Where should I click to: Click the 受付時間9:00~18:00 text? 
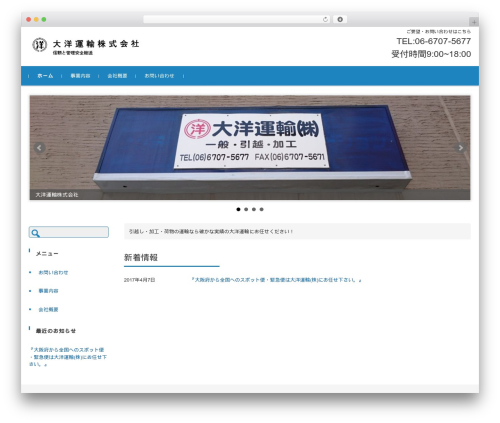point(431,54)
